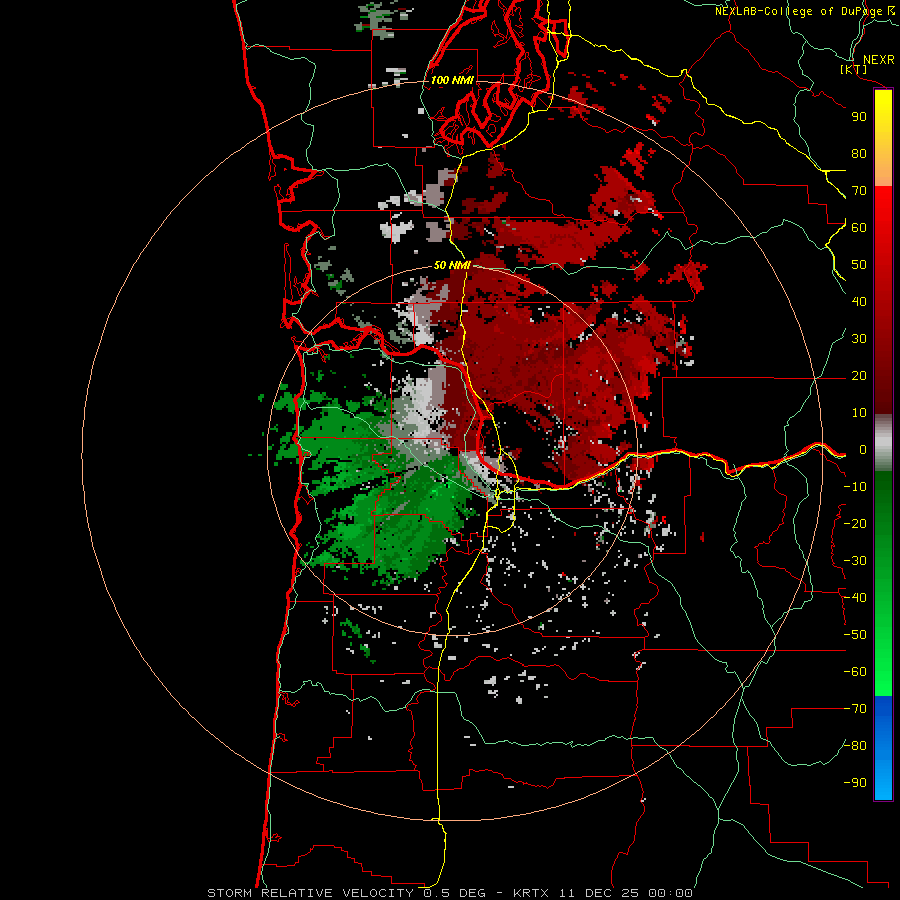Viewport: 900px width, 900px height.
Task: Click the -40 value on velocity scale
Action: (855, 598)
